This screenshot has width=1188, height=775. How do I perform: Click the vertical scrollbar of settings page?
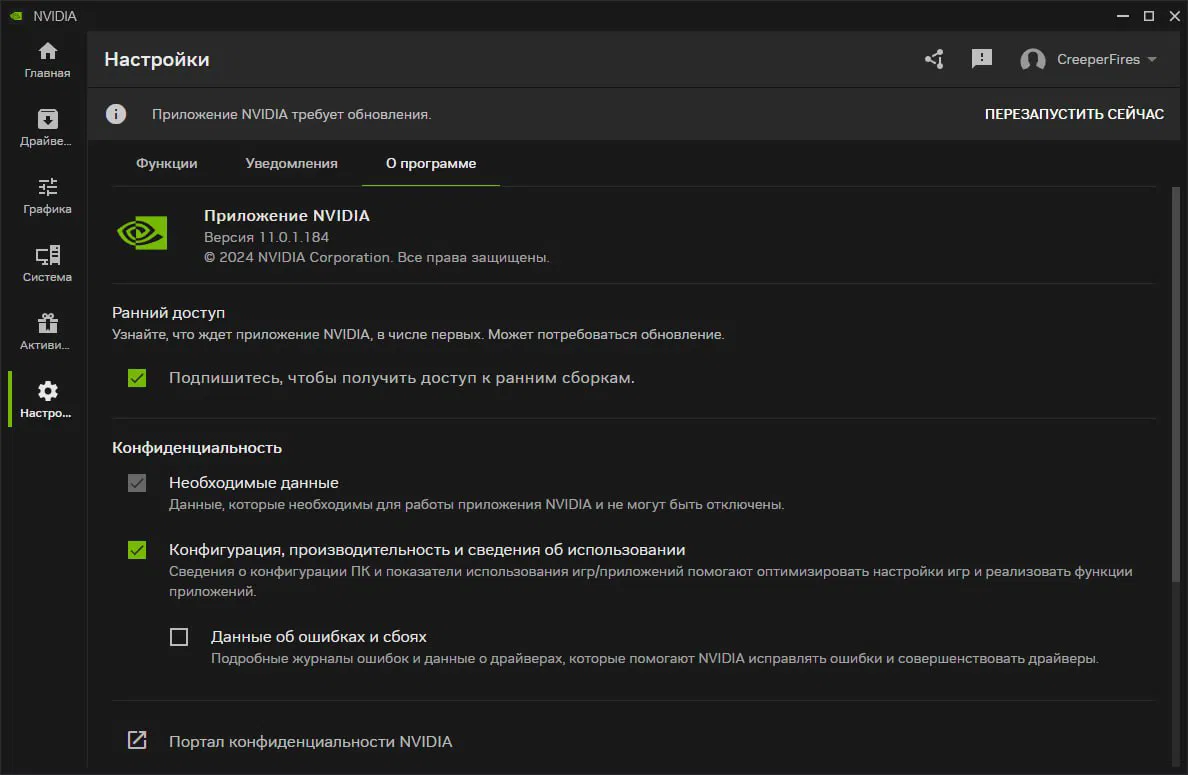point(1176,385)
